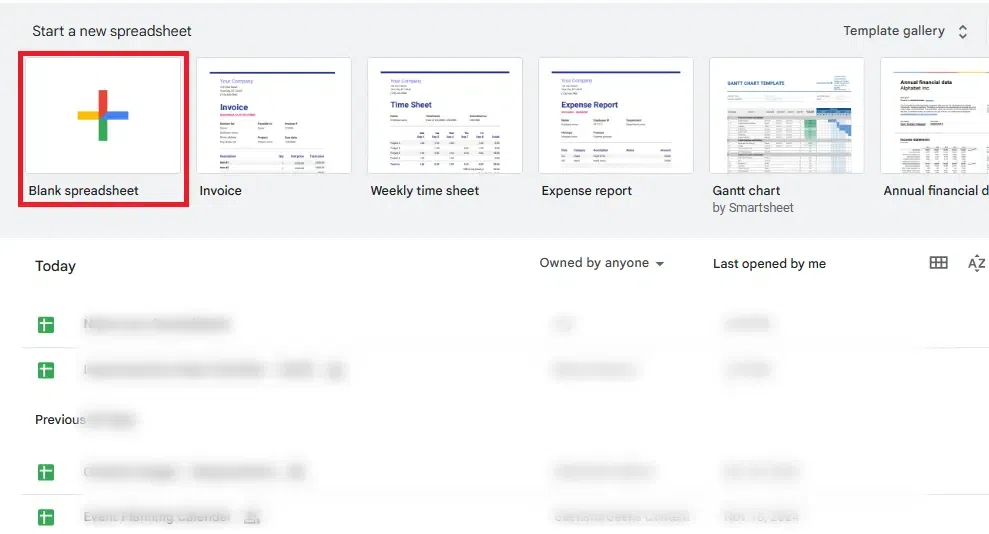Click the Today section heading
The image size is (989, 534).
pos(56,266)
